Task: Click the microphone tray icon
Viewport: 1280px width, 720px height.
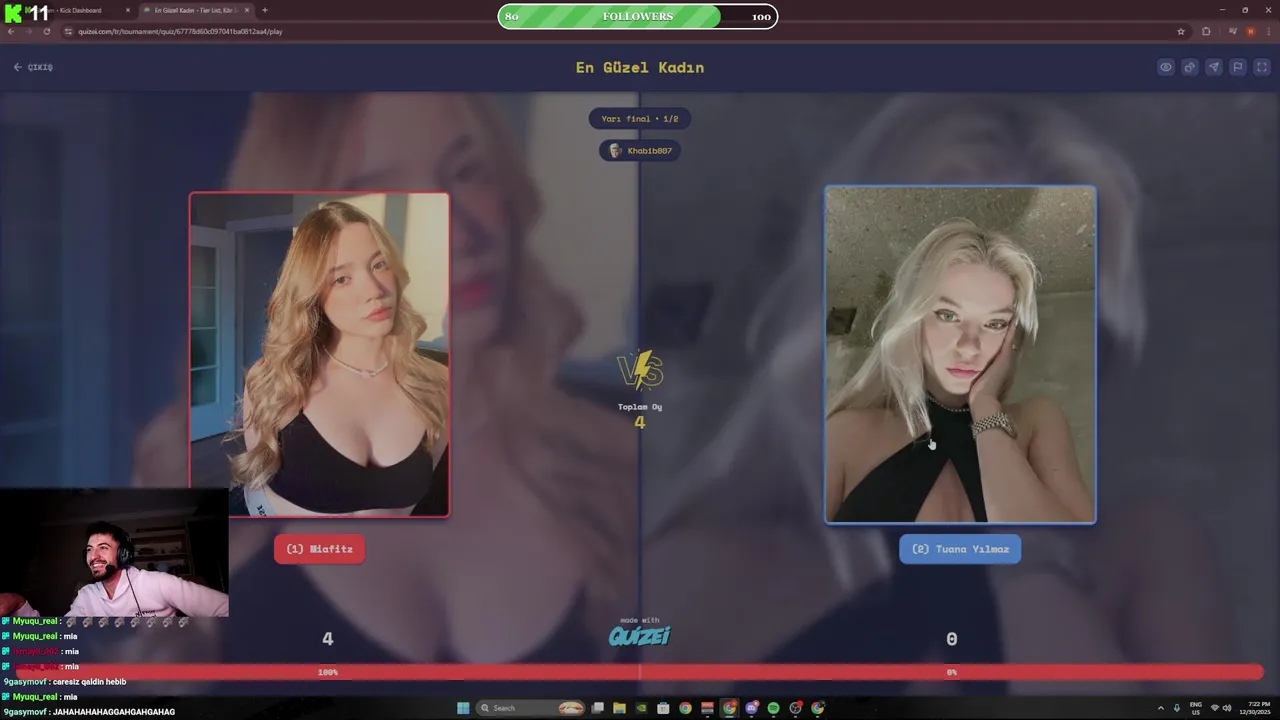Action: click(x=1177, y=708)
